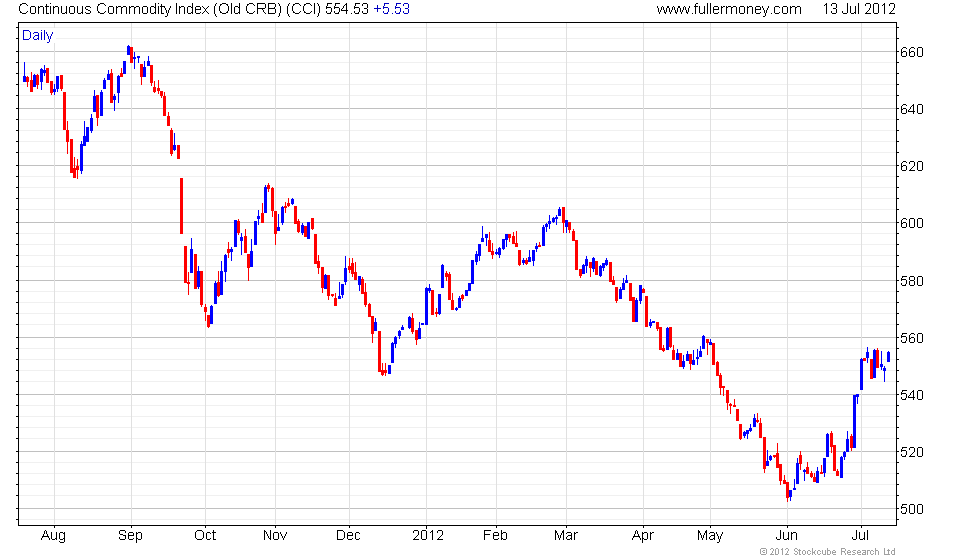
Task: Click the date label '13 Jul 2012'
Action: (x=859, y=9)
